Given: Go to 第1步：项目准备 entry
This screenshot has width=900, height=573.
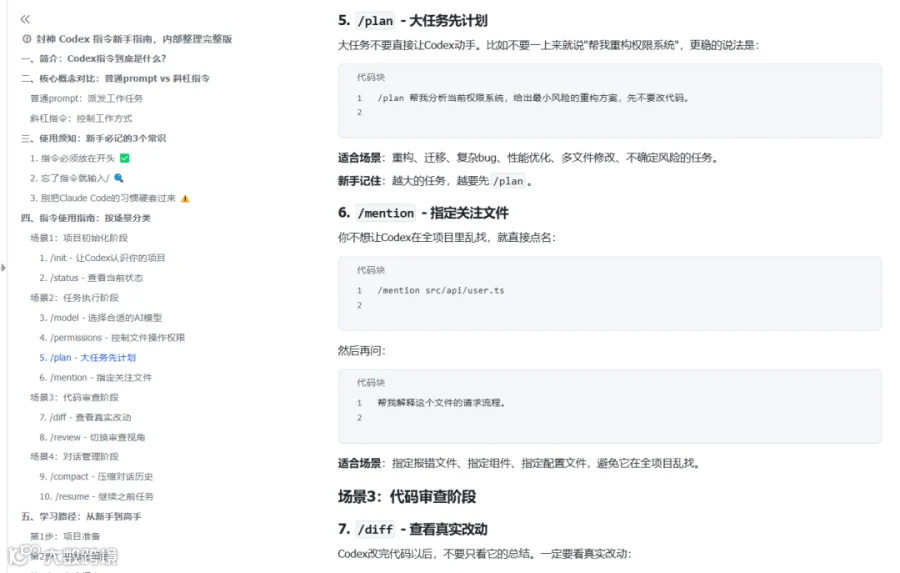Looking at the screenshot, I should click(x=65, y=536).
